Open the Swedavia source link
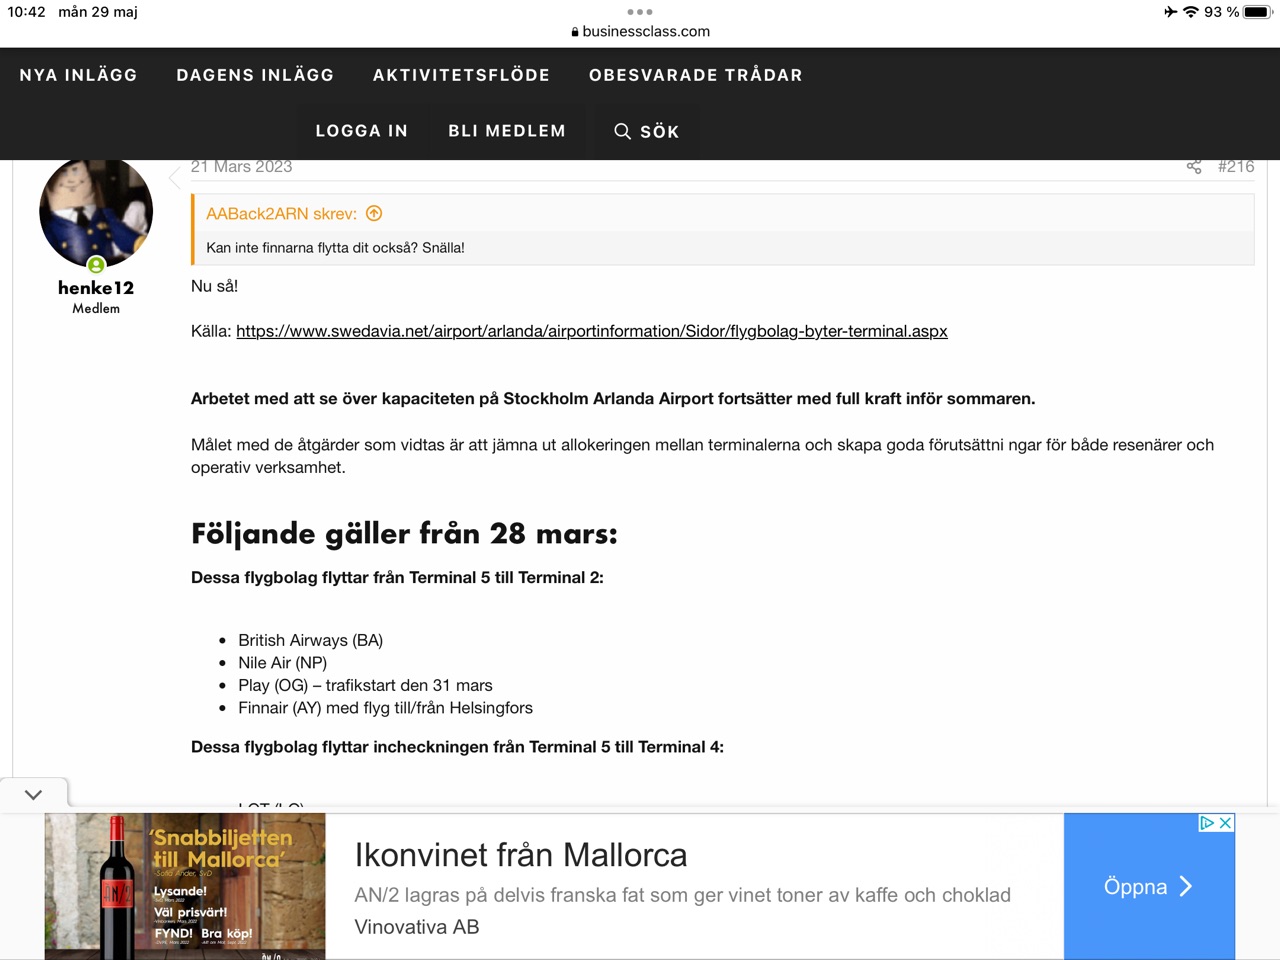 point(591,331)
